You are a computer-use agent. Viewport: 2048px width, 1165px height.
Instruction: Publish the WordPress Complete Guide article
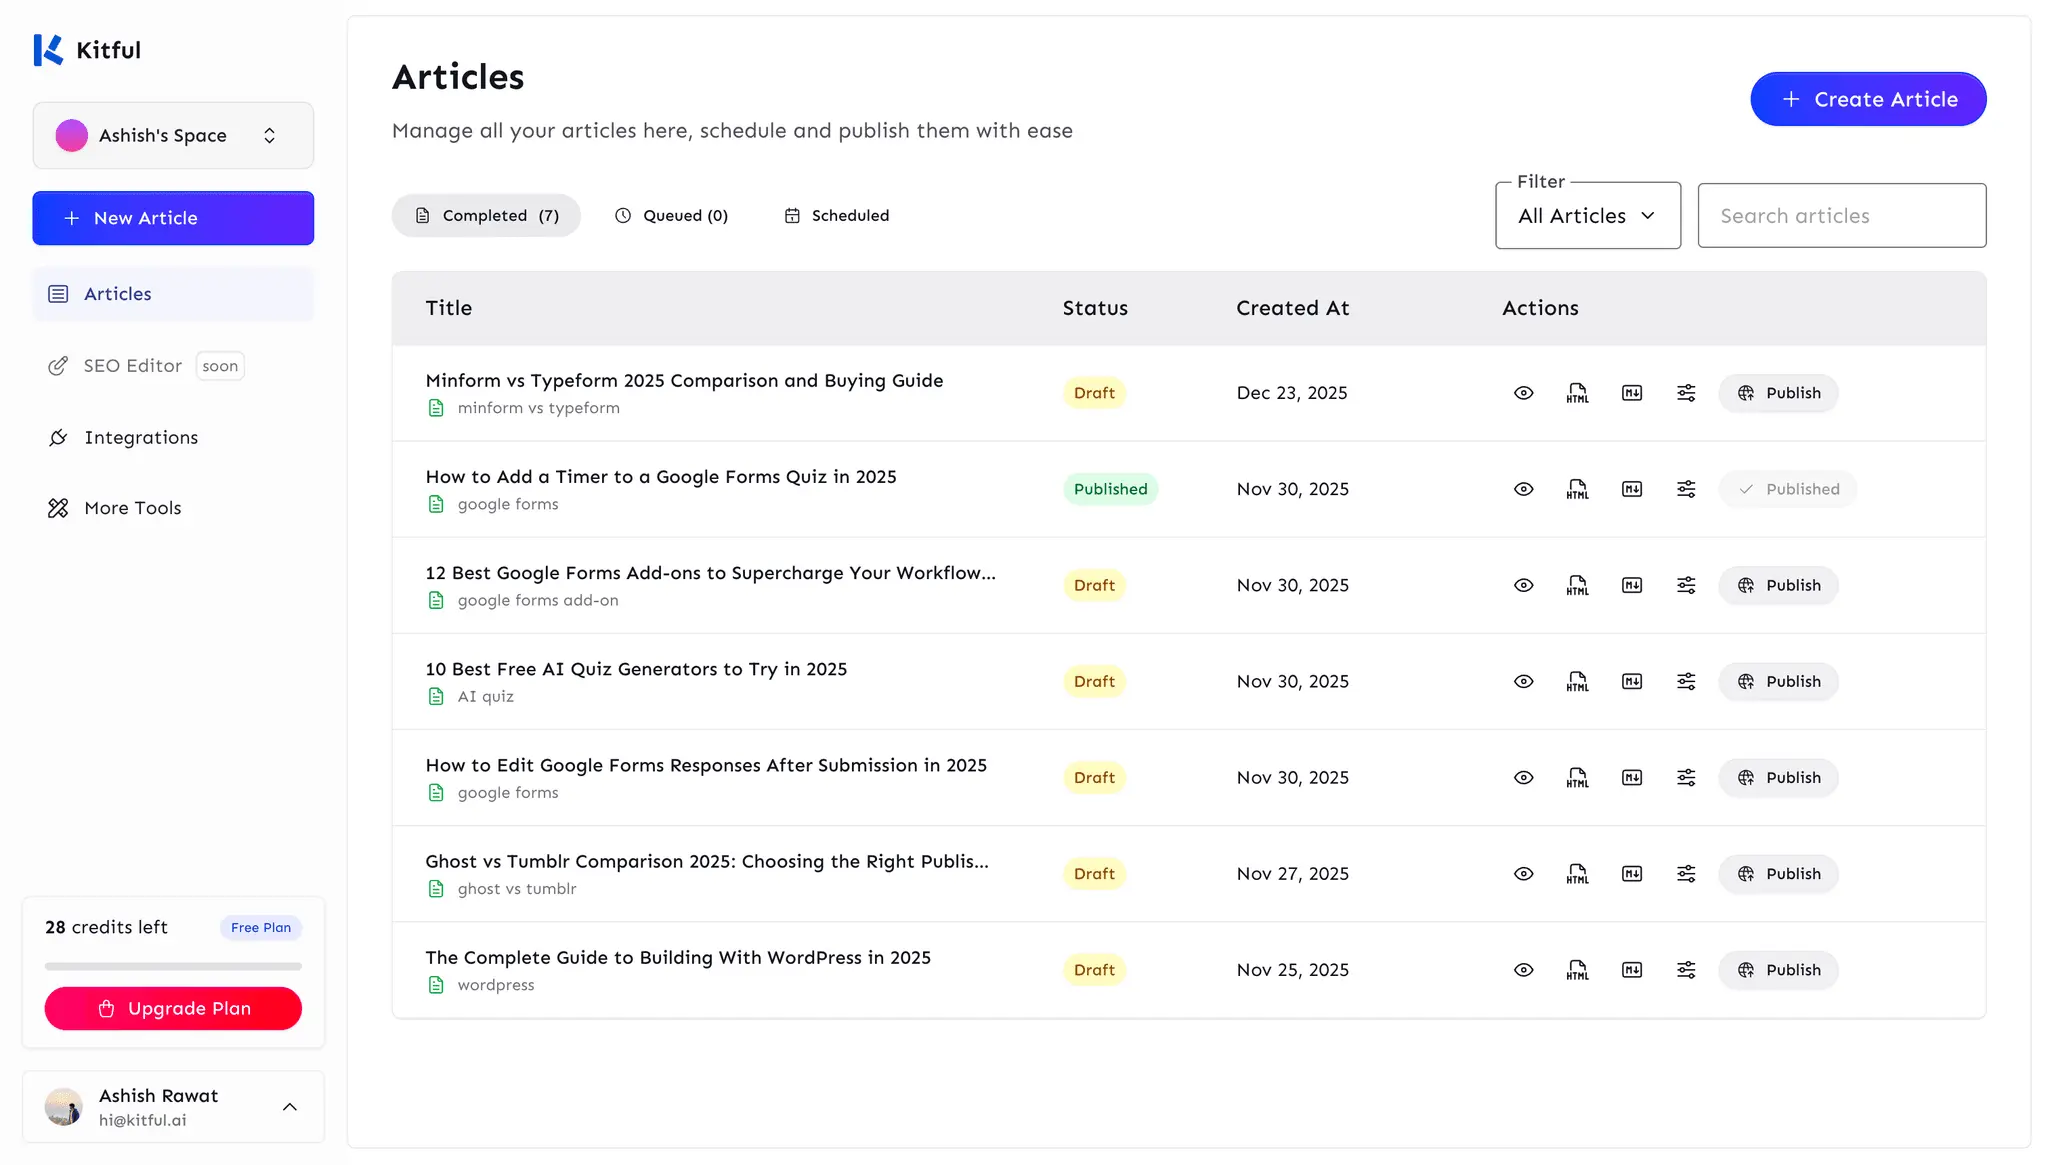click(1778, 969)
